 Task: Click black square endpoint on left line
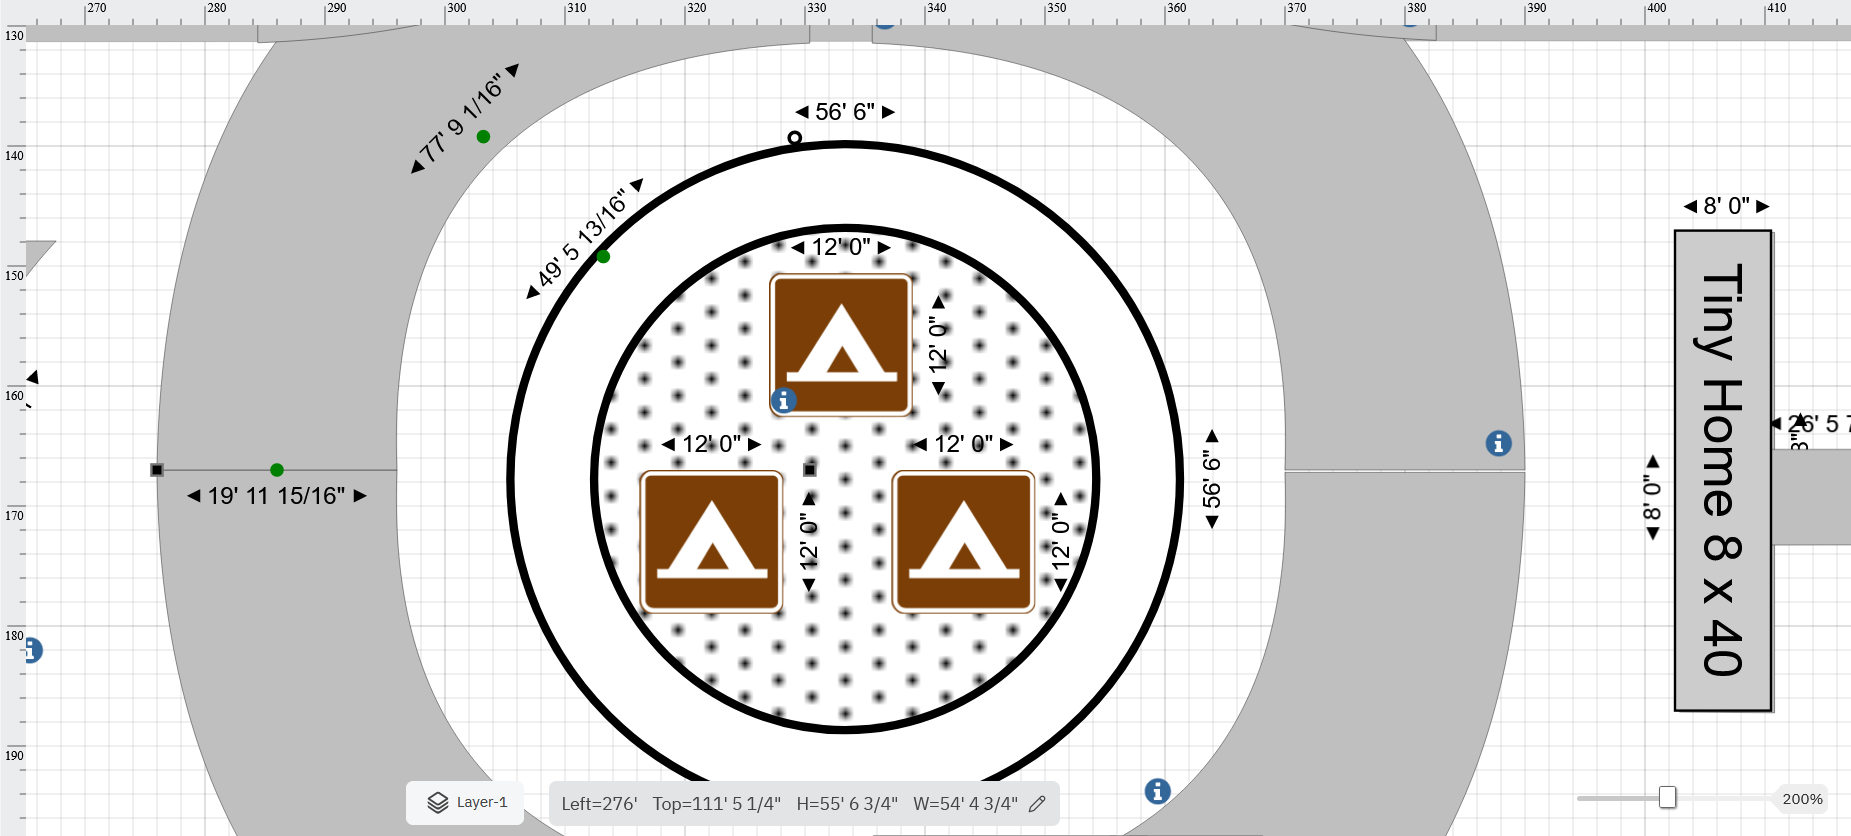[157, 470]
